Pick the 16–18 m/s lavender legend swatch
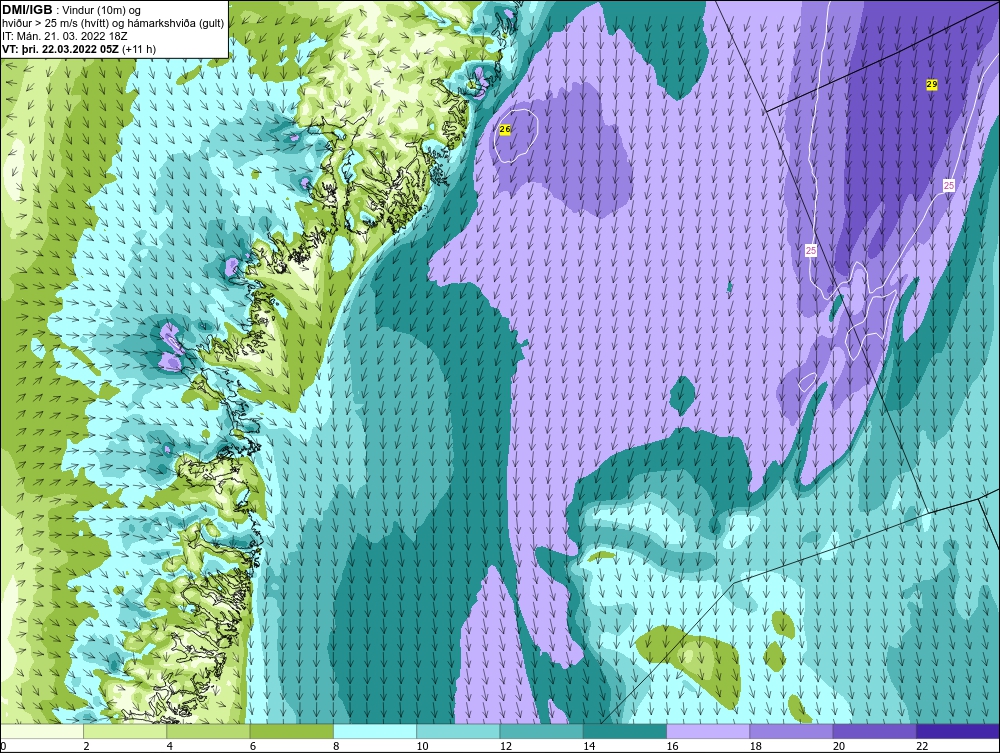Viewport: 1000px width, 753px height. click(708, 731)
